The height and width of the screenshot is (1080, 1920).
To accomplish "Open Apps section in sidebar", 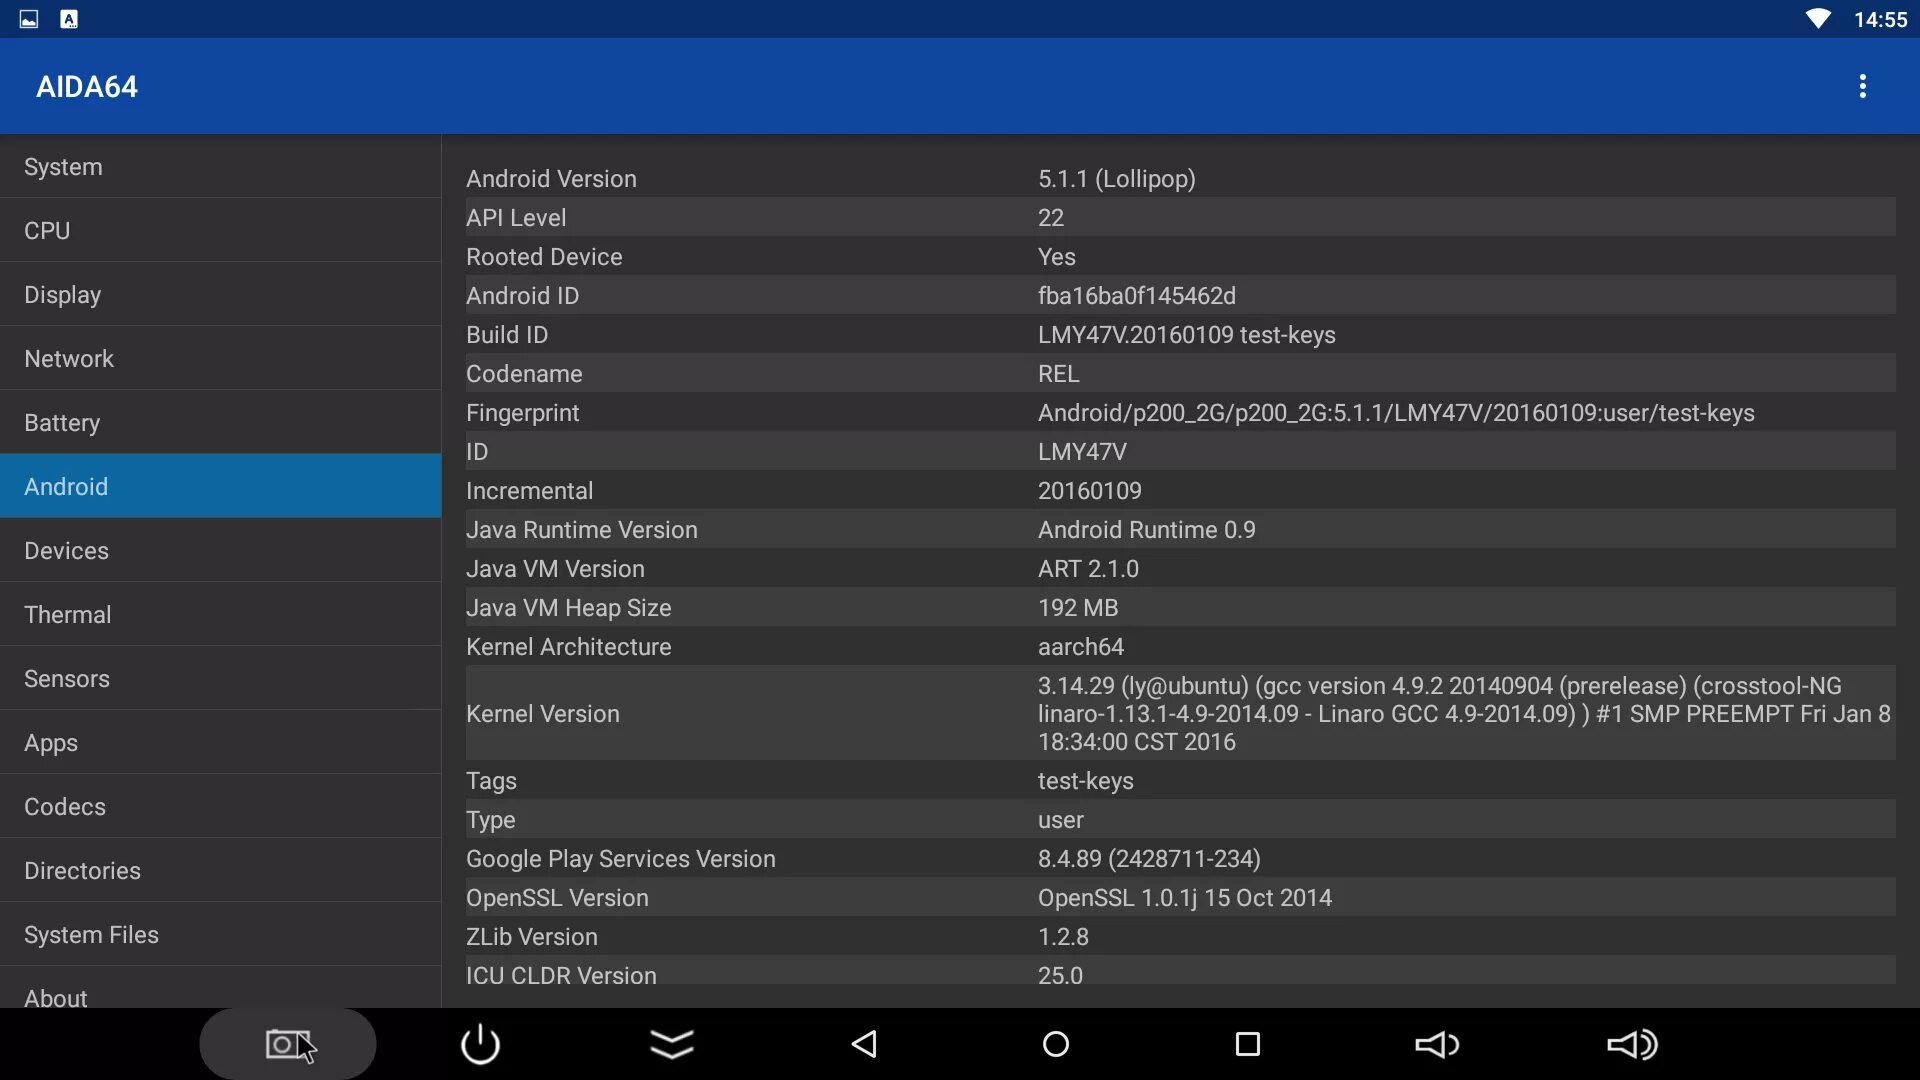I will point(50,741).
